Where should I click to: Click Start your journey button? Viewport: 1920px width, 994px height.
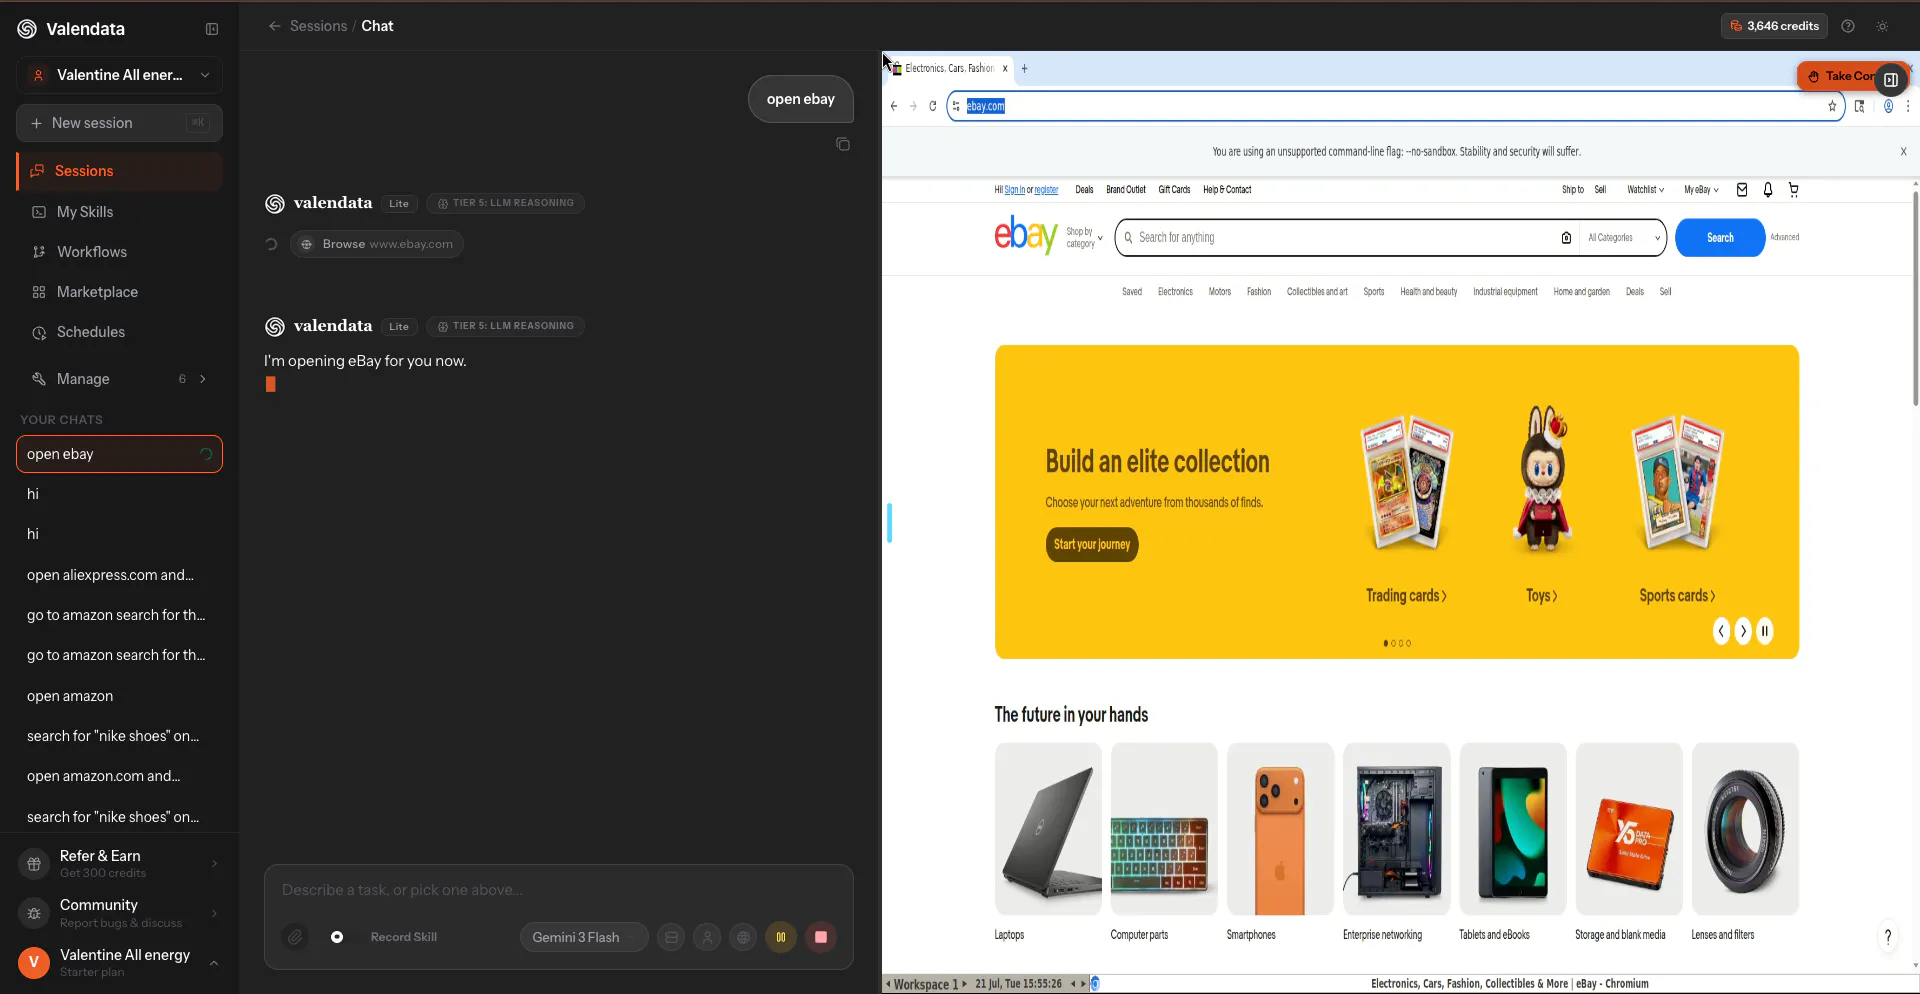pyautogui.click(x=1092, y=545)
